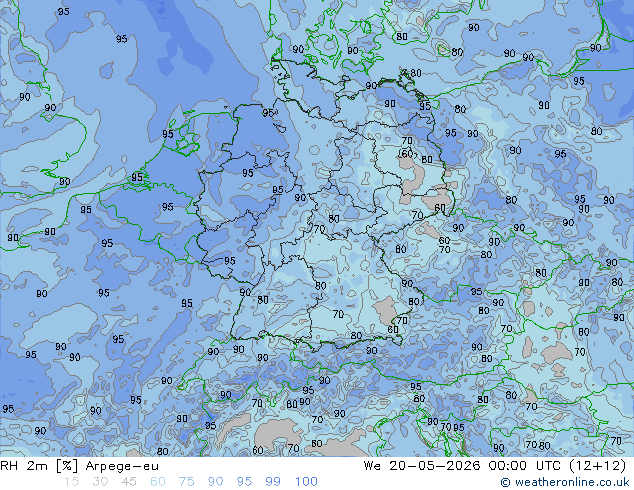This screenshot has width=634, height=490.
Task: Select the 'RH 2m [%] Arpege-eu' title text
Action: tap(79, 466)
